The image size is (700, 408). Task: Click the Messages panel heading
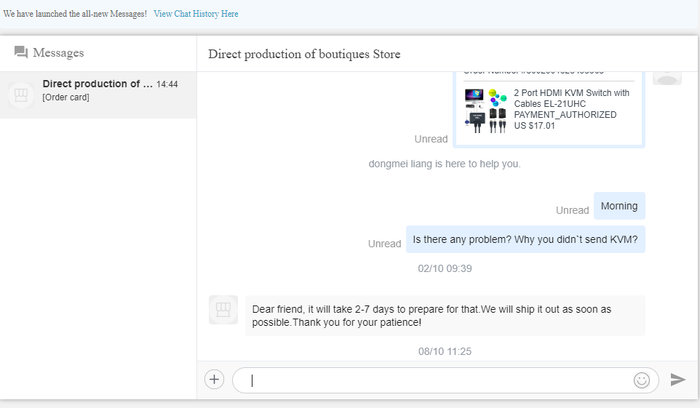[58, 53]
